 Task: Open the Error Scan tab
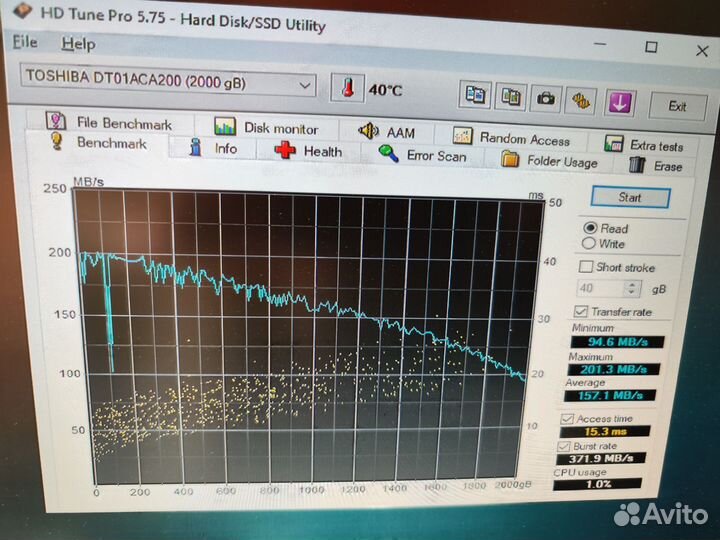422,155
